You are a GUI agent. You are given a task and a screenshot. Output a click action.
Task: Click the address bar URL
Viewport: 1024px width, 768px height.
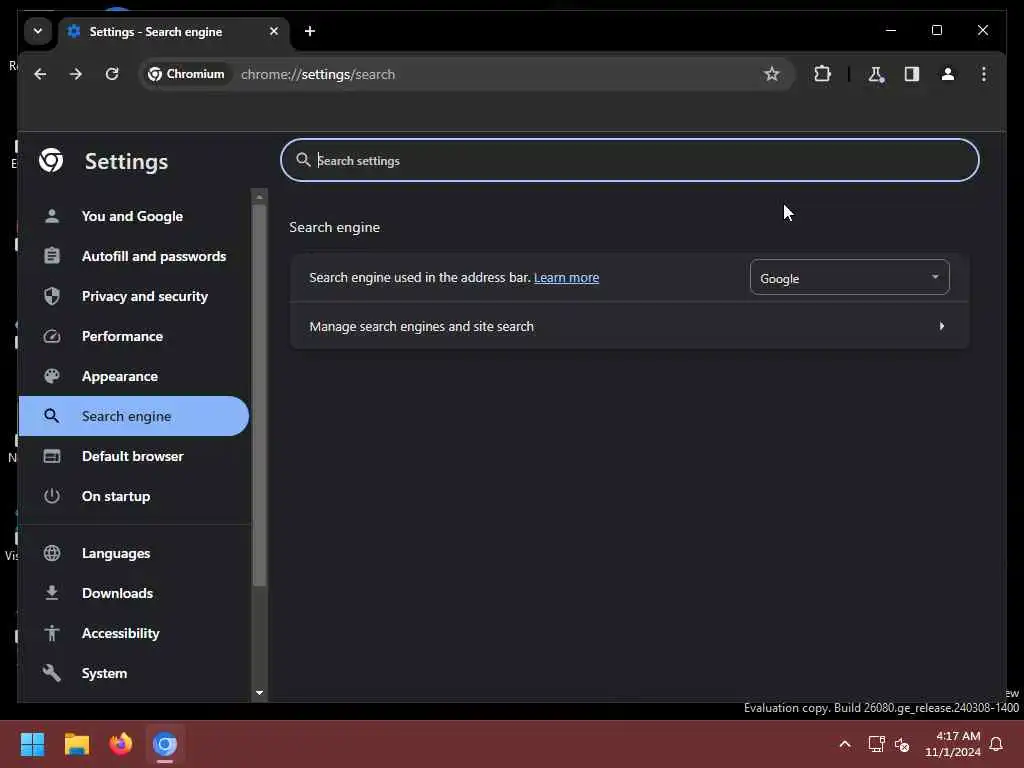(318, 74)
